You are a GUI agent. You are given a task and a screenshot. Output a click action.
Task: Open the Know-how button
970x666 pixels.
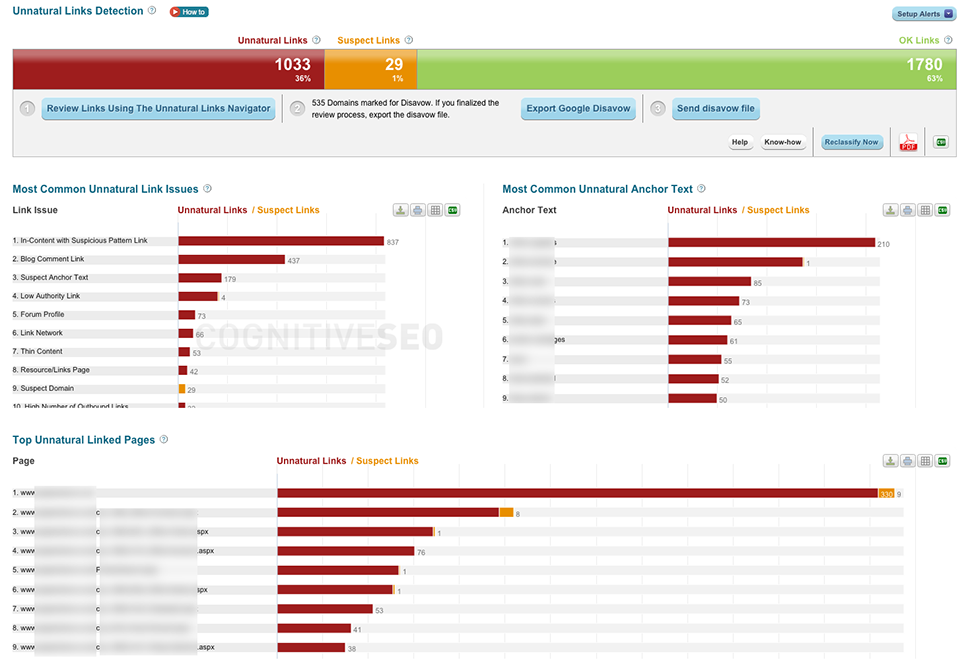(783, 142)
